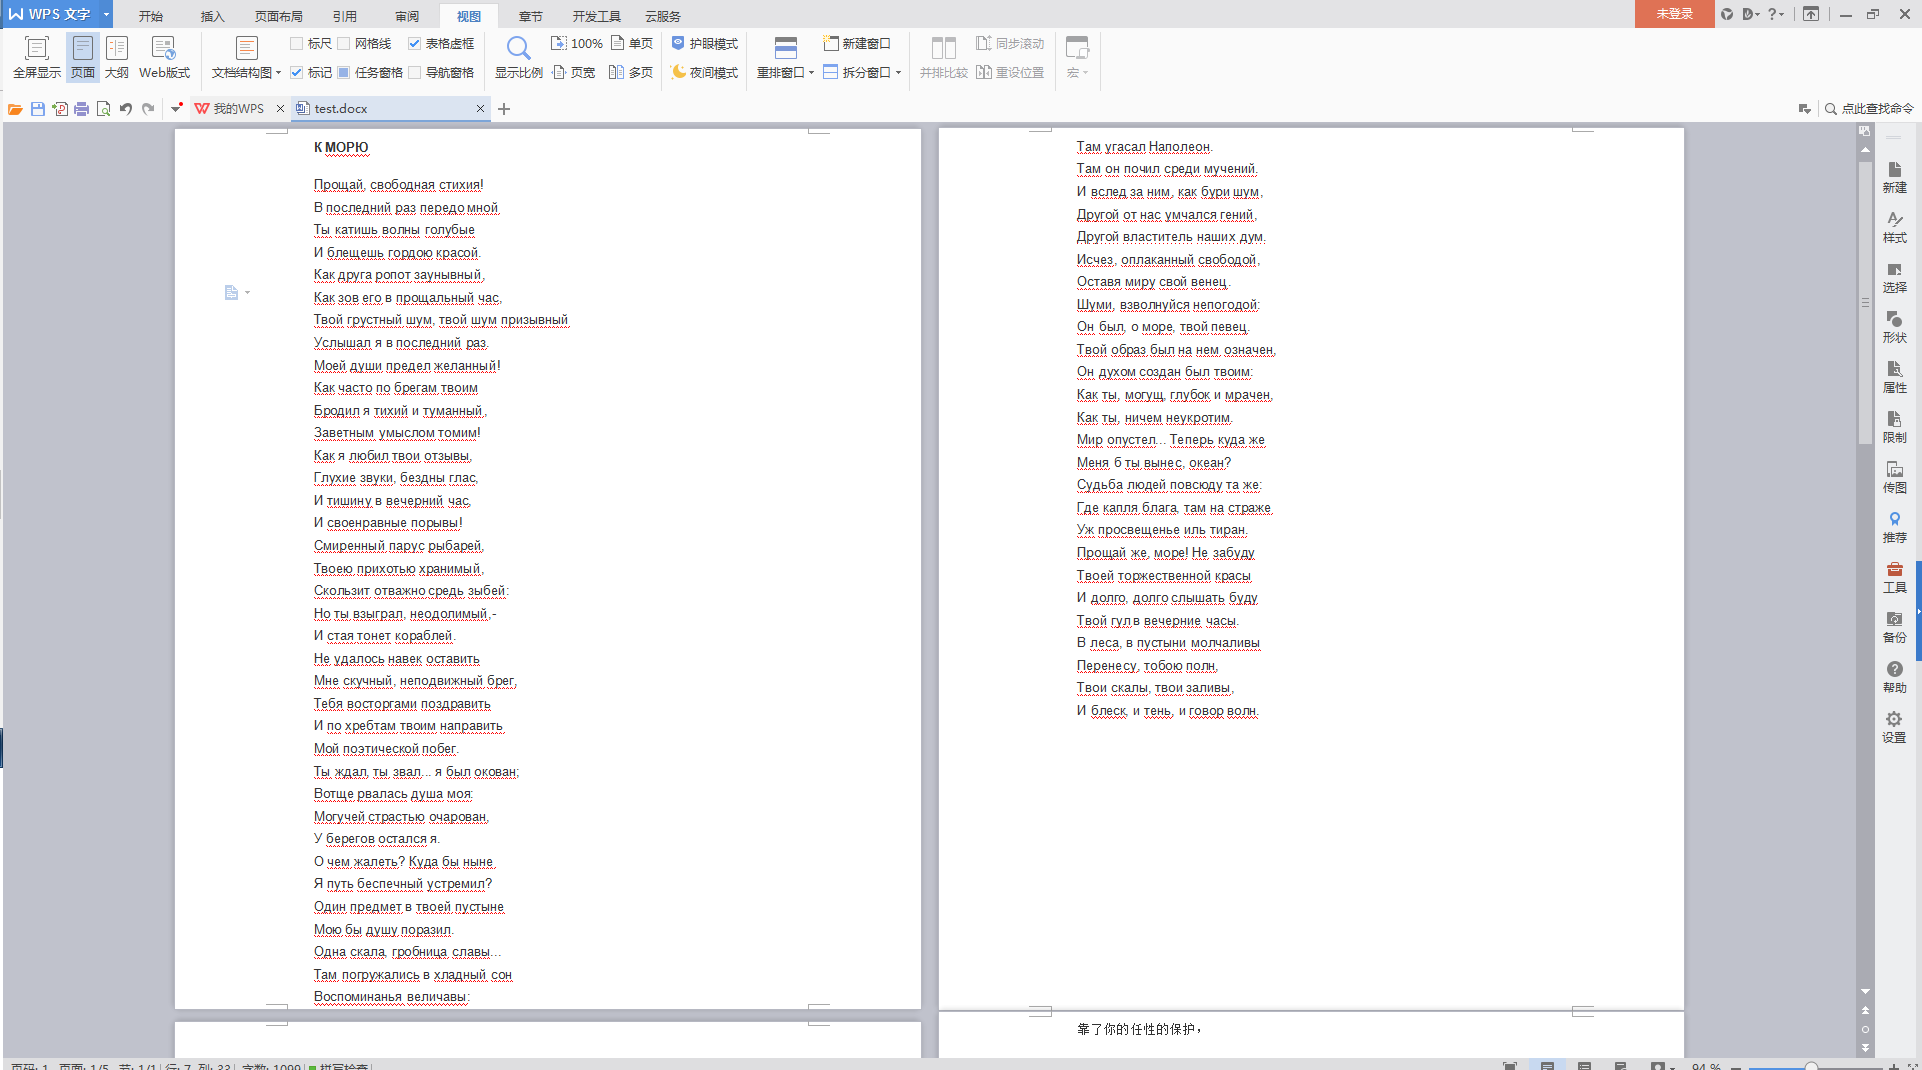Fit view to page width

coord(574,73)
